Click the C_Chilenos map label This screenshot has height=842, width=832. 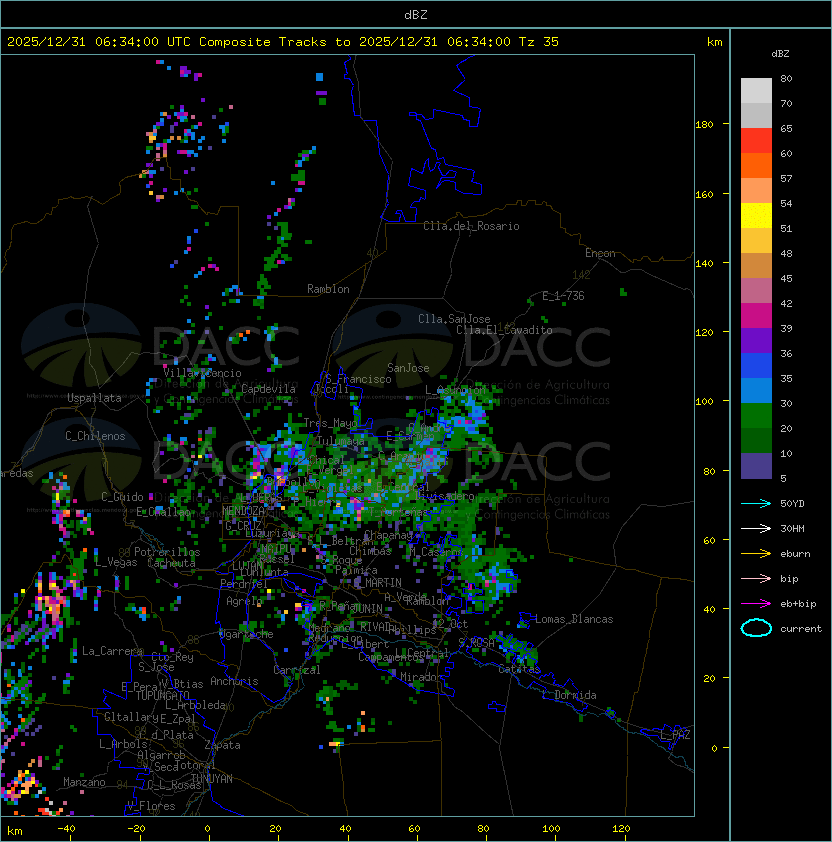95,436
